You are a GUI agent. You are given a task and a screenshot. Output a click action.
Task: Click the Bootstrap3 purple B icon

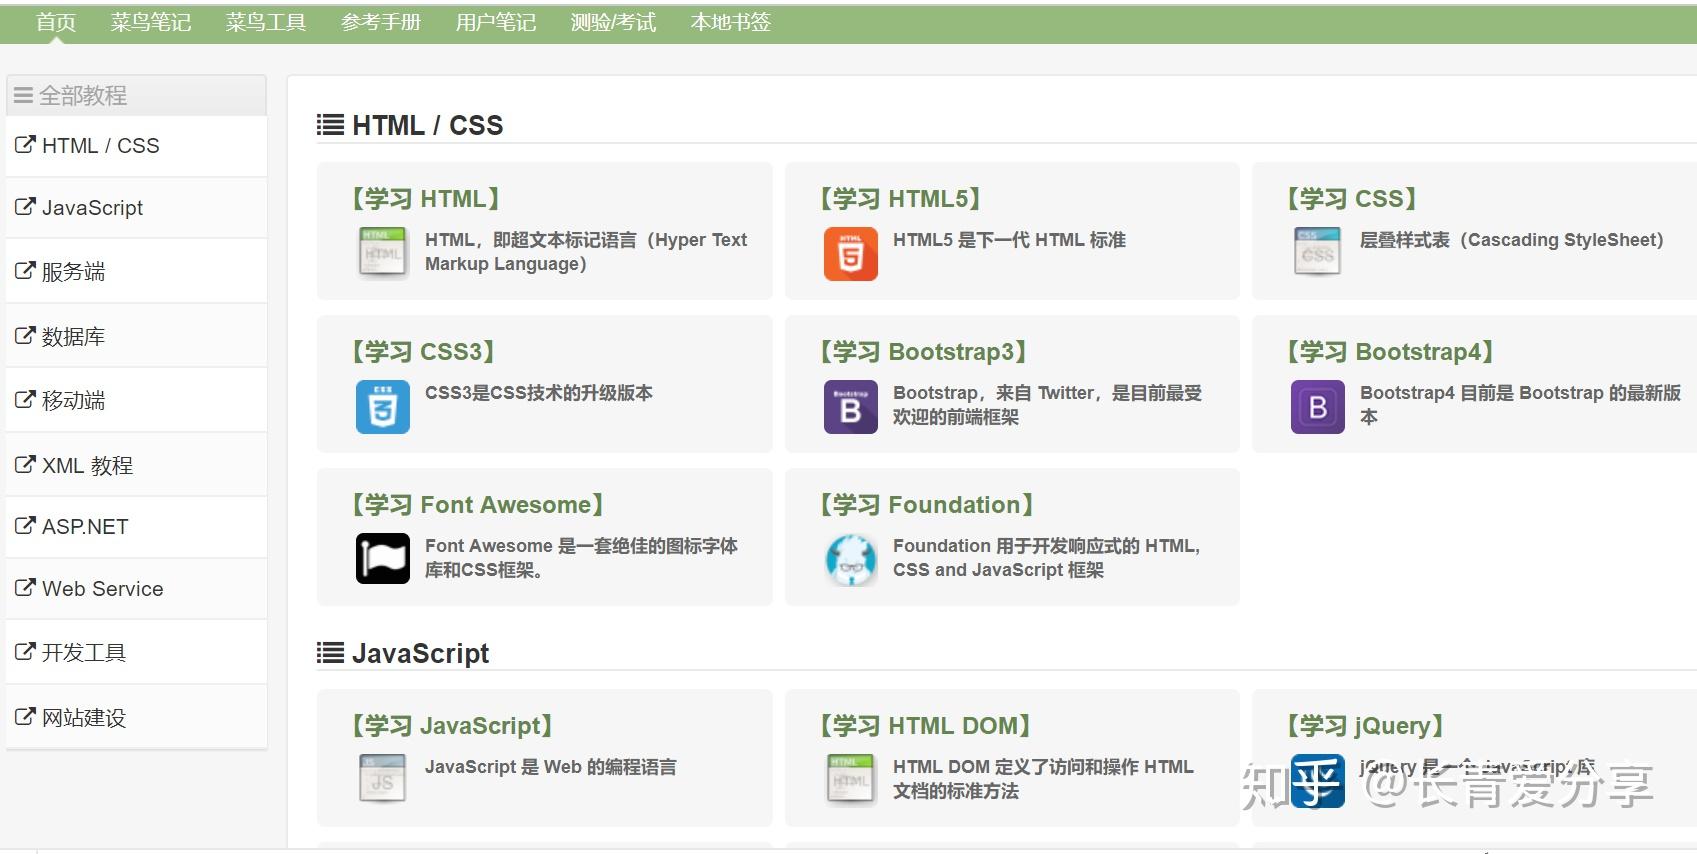[851, 406]
